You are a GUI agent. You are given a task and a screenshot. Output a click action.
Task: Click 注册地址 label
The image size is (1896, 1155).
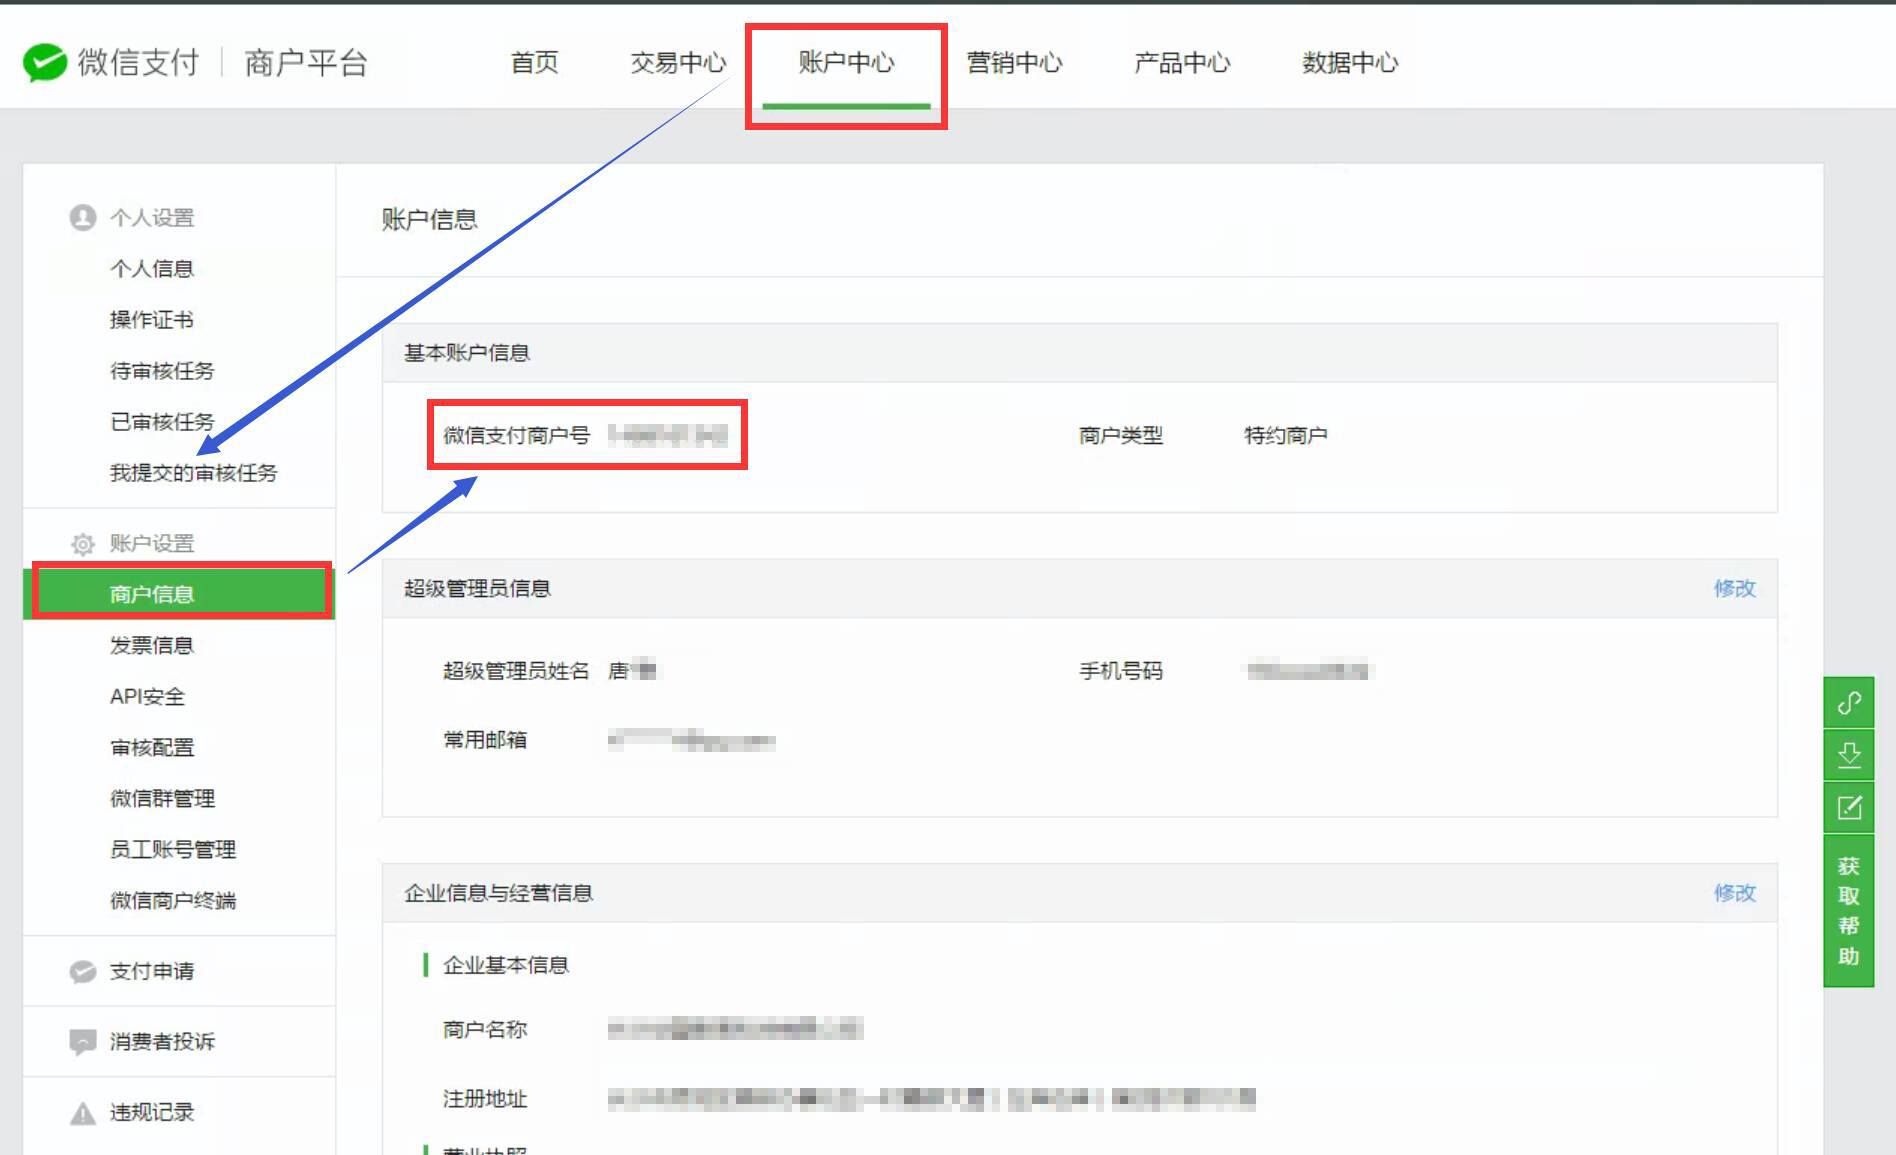pyautogui.click(x=485, y=1099)
